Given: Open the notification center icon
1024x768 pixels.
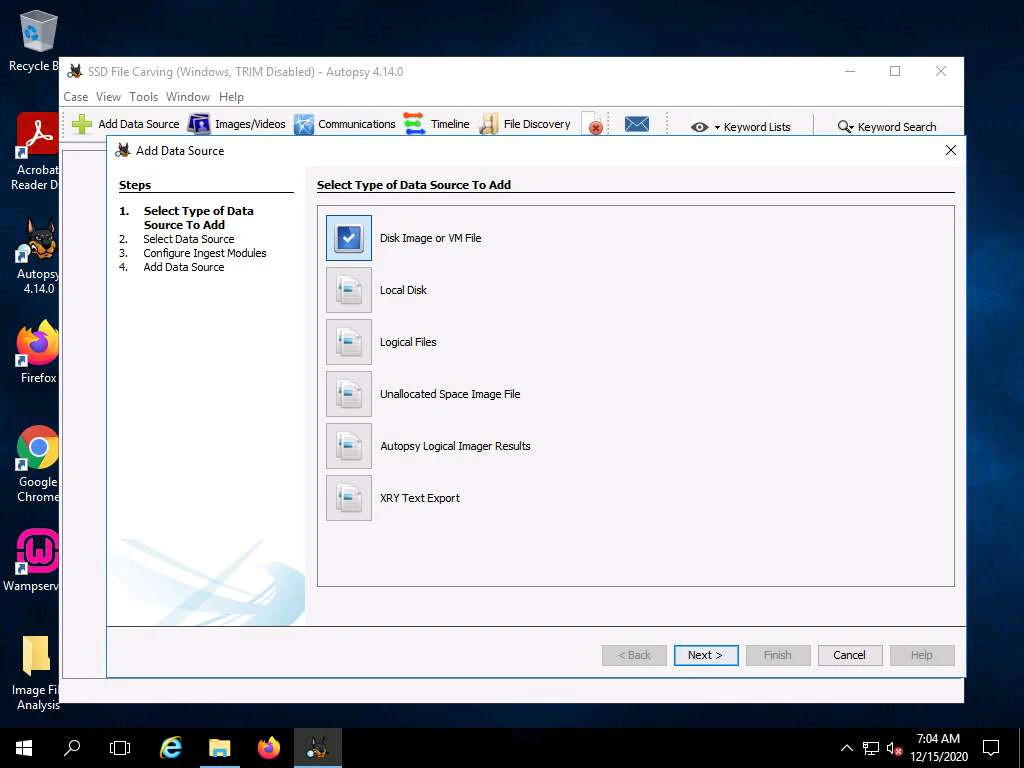Looking at the screenshot, I should pyautogui.click(x=991, y=748).
